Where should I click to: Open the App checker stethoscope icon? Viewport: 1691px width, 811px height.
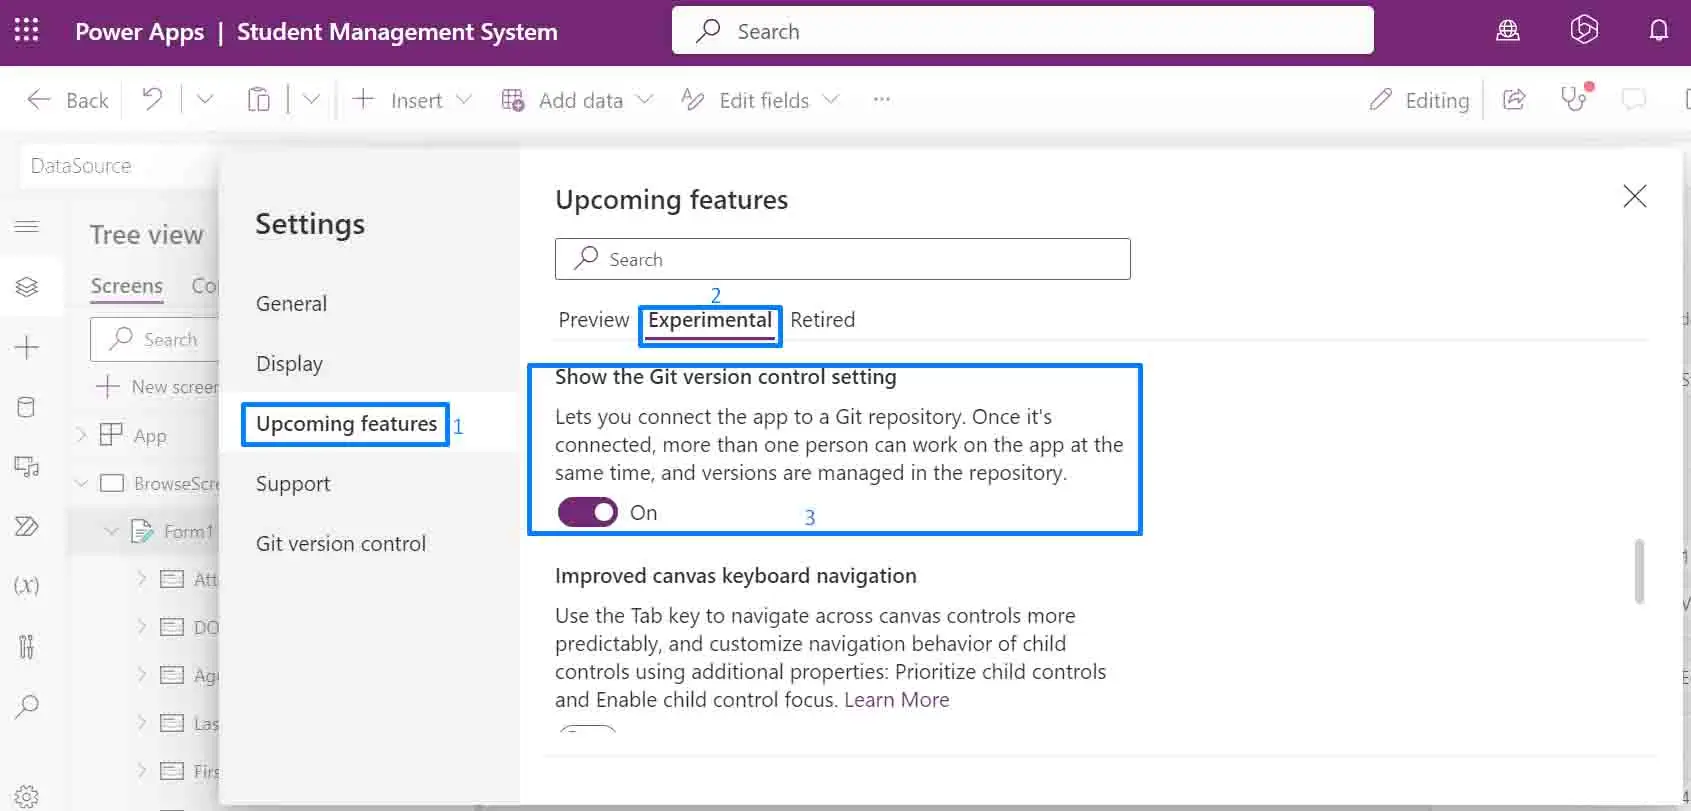pyautogui.click(x=1574, y=99)
